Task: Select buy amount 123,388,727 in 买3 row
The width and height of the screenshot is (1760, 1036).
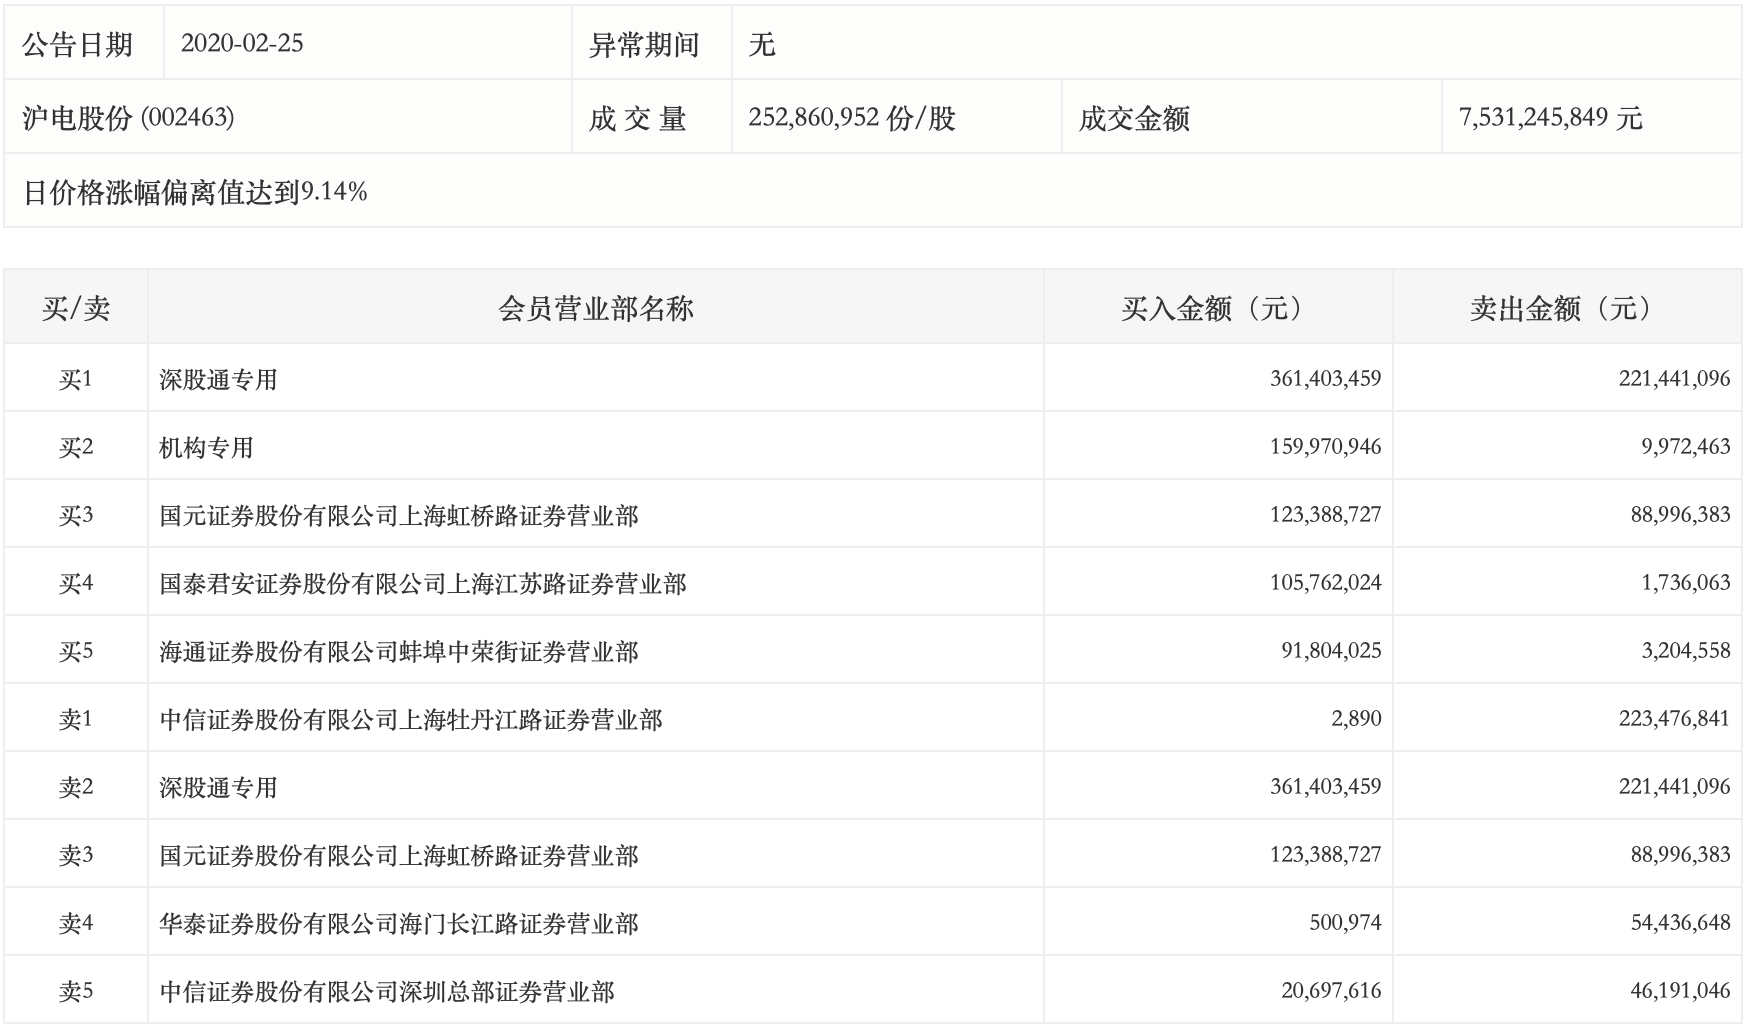Action: (x=1326, y=514)
